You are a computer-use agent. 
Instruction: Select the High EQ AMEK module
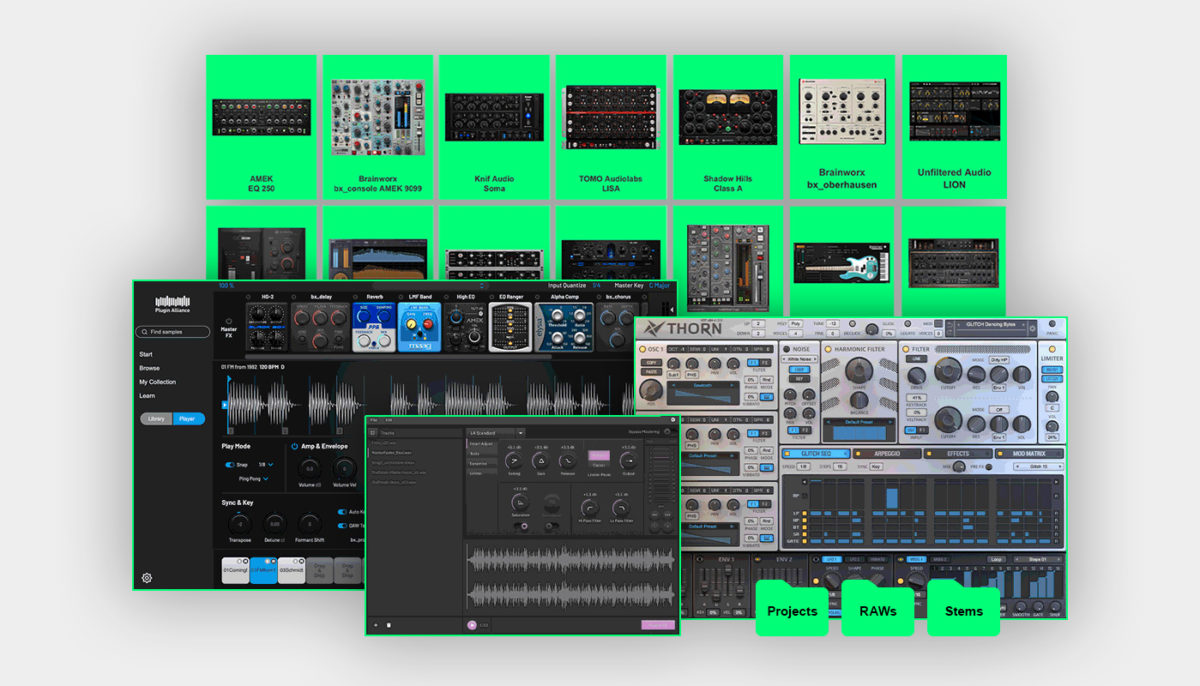click(466, 328)
